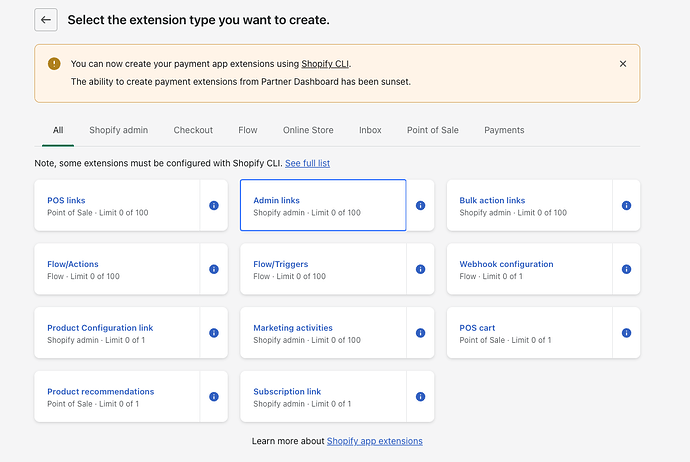The image size is (690, 462).
Task: Show info for Webhook configuration
Action: coord(626,270)
